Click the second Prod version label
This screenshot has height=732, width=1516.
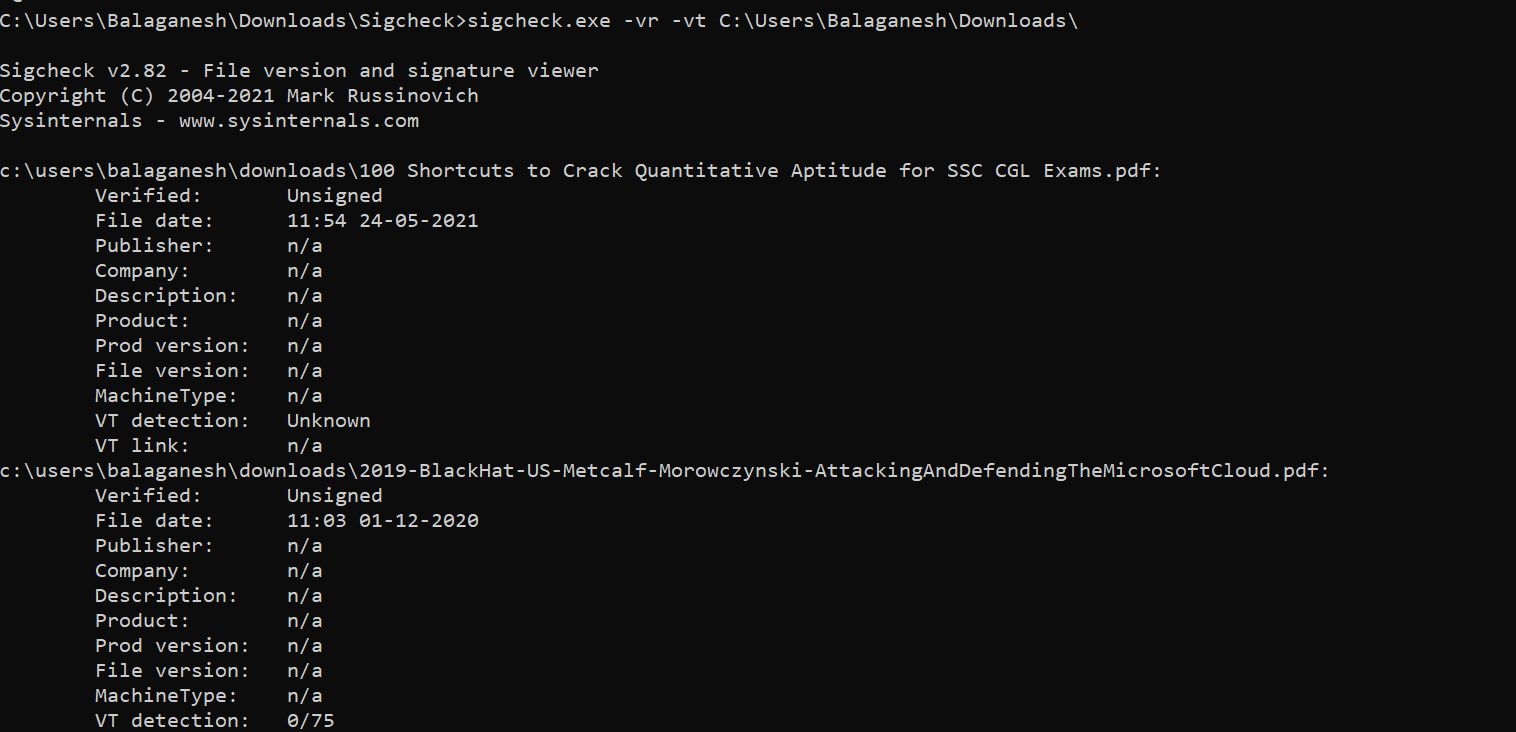click(172, 646)
